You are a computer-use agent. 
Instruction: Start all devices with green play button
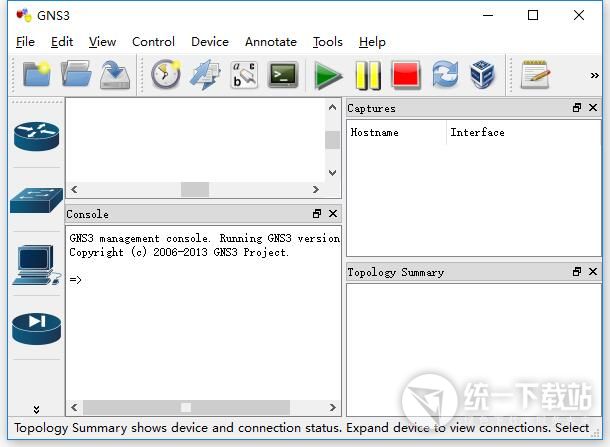328,75
